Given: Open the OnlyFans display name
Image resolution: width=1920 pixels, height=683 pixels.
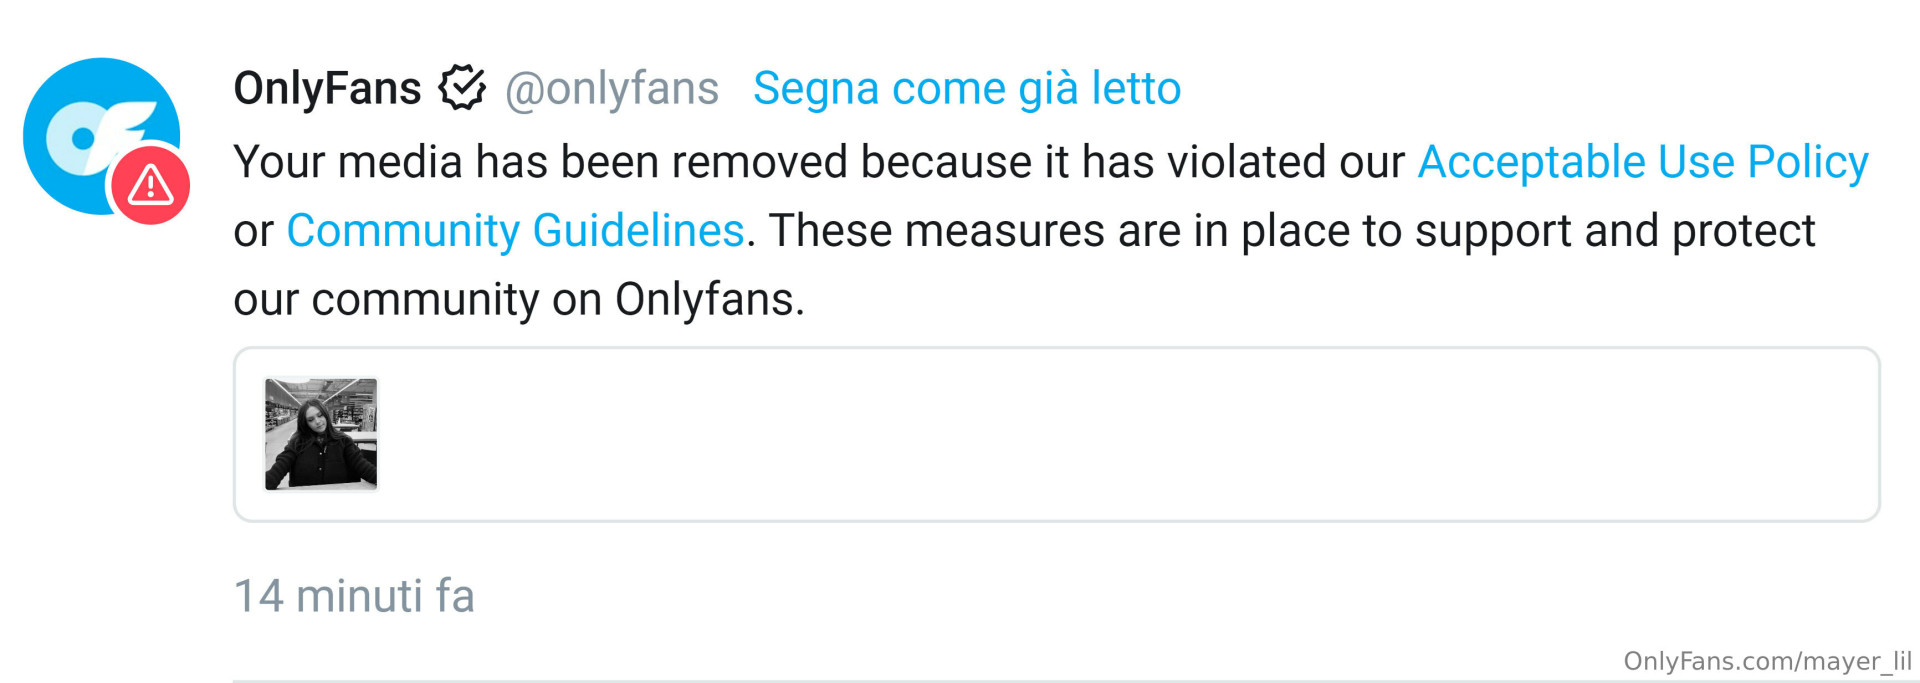Looking at the screenshot, I should 327,88.
